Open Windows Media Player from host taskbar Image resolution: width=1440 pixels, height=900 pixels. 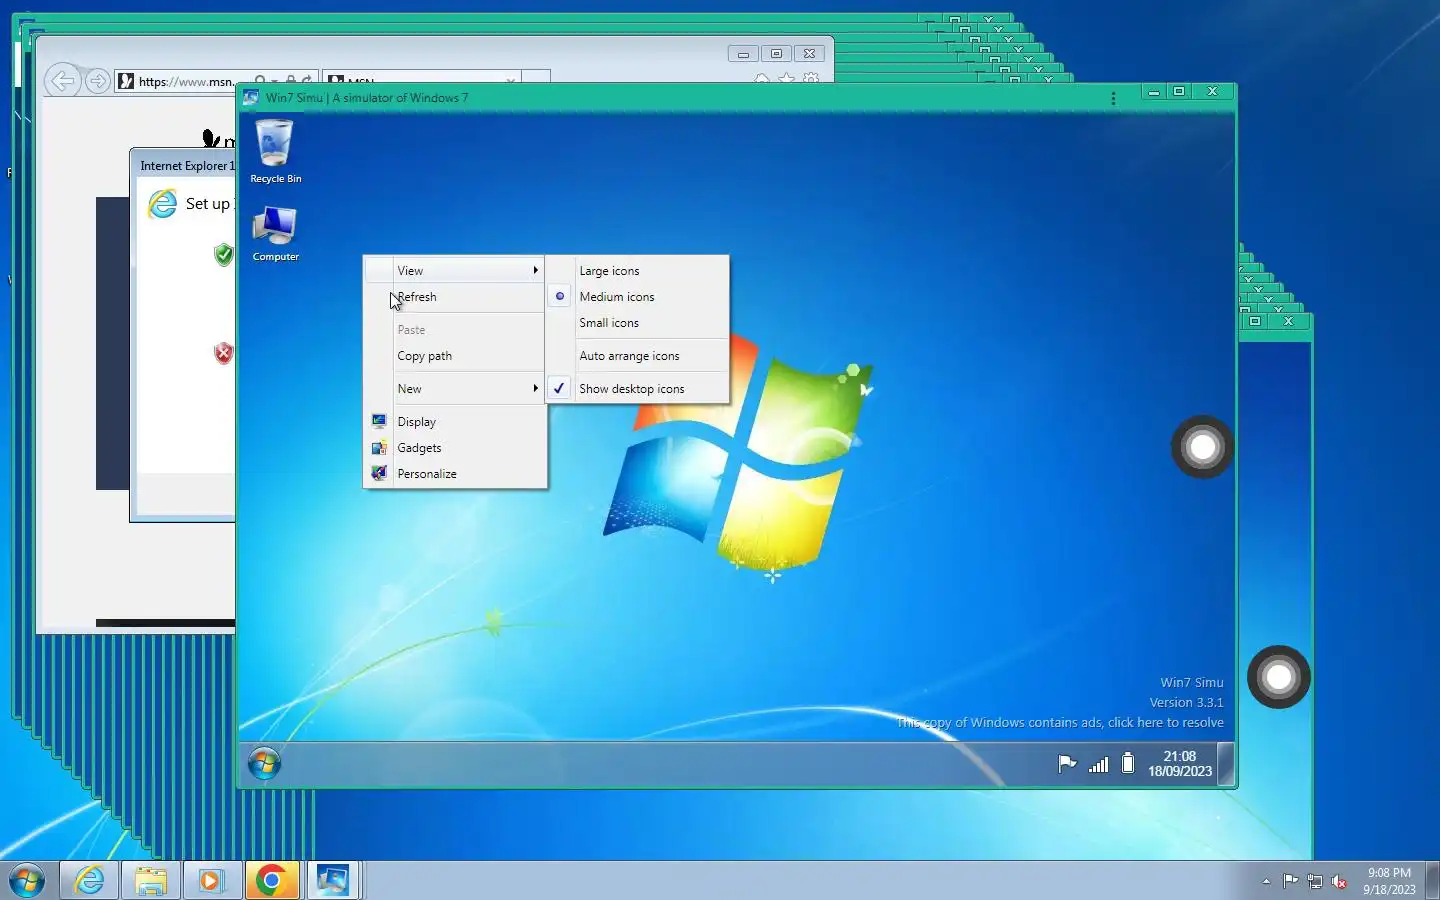pyautogui.click(x=211, y=881)
